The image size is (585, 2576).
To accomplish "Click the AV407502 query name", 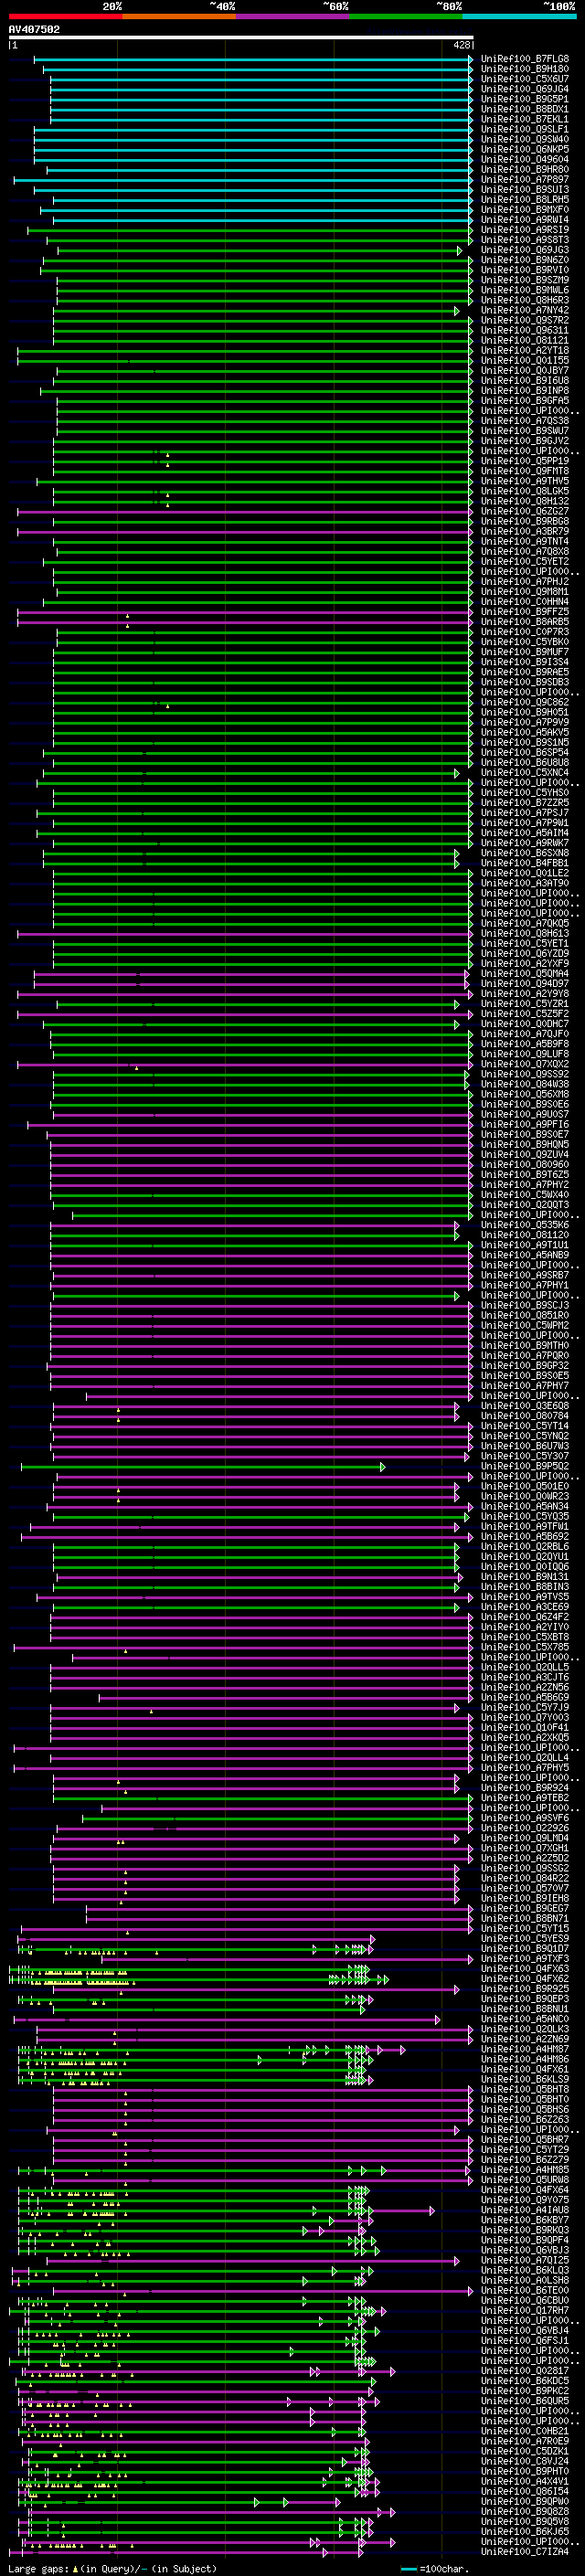I will click(x=34, y=29).
